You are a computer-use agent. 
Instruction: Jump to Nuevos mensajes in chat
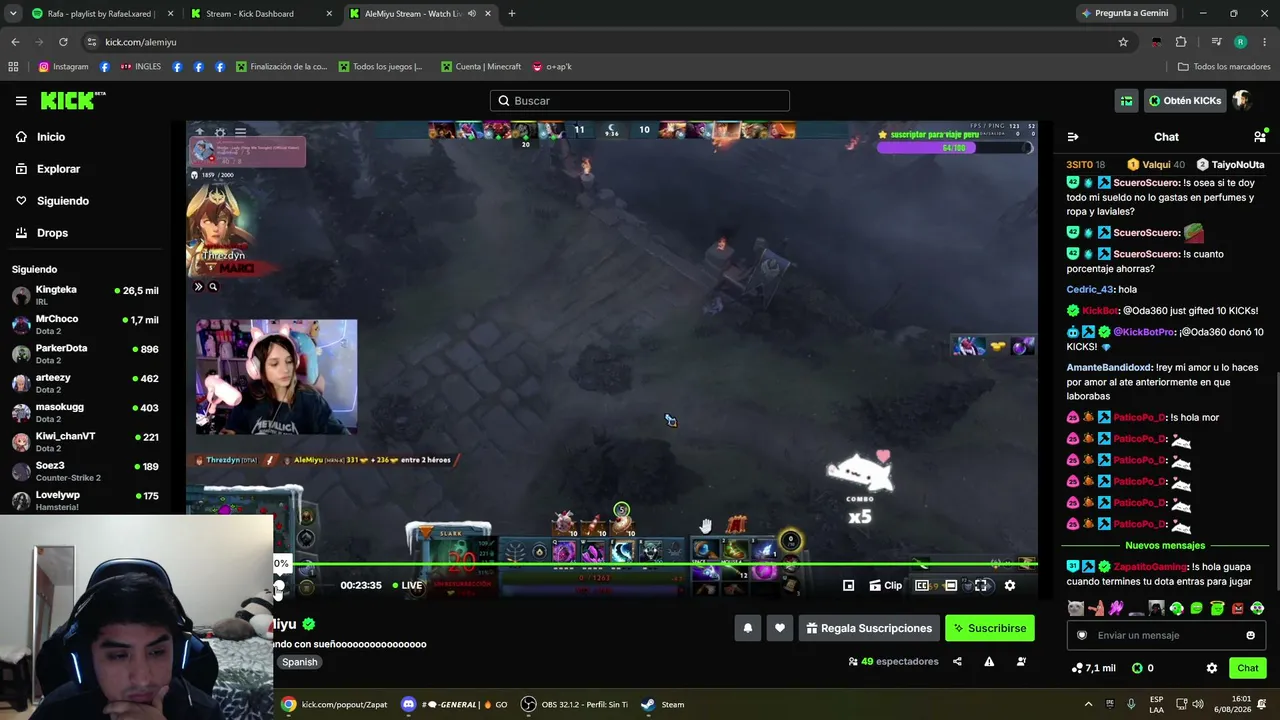[1165, 545]
